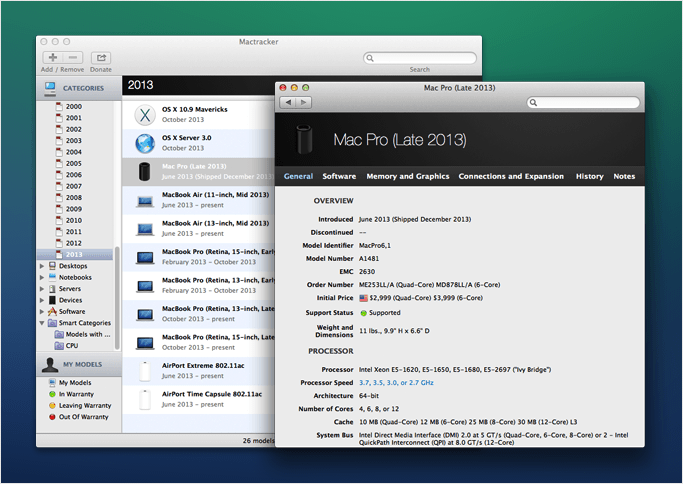
Task: Click the CATEGORIES sidebar header
Action: pos(79,88)
